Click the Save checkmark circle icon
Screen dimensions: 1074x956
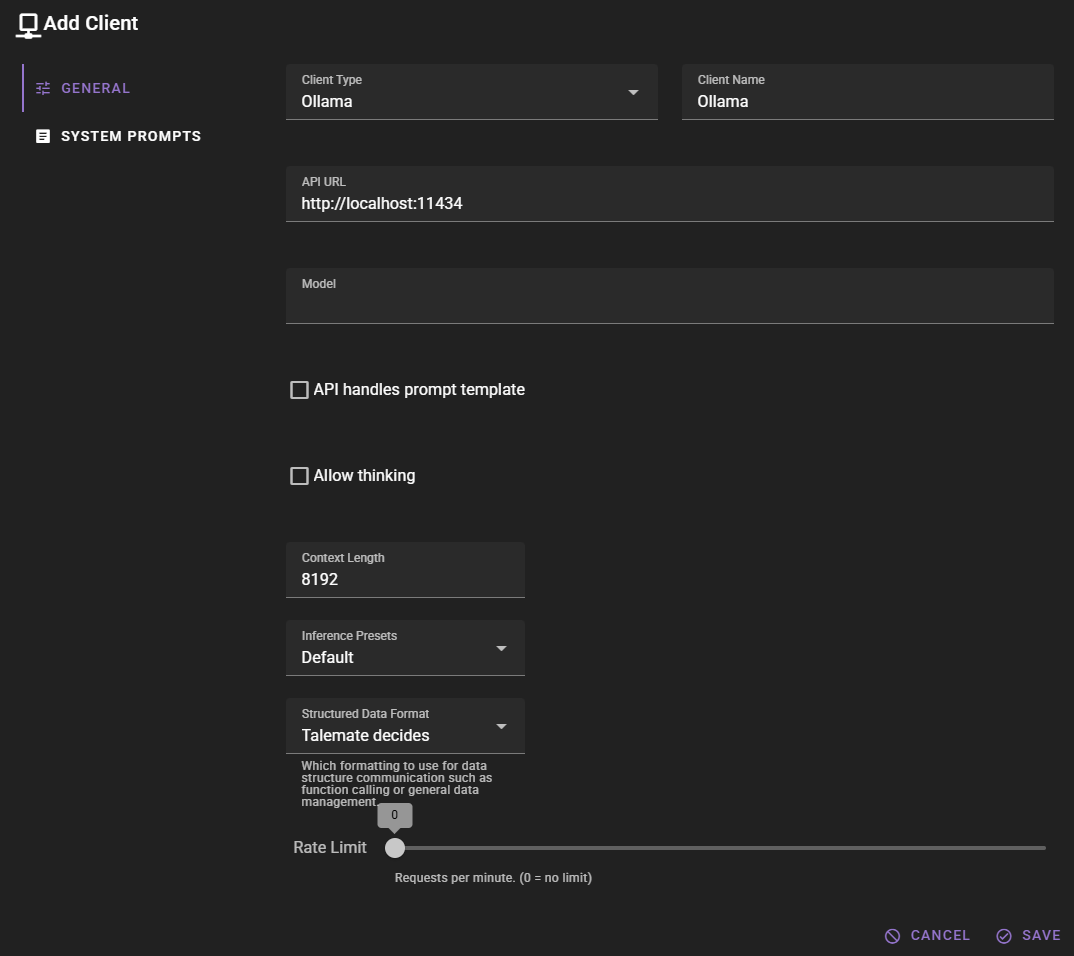point(1004,936)
